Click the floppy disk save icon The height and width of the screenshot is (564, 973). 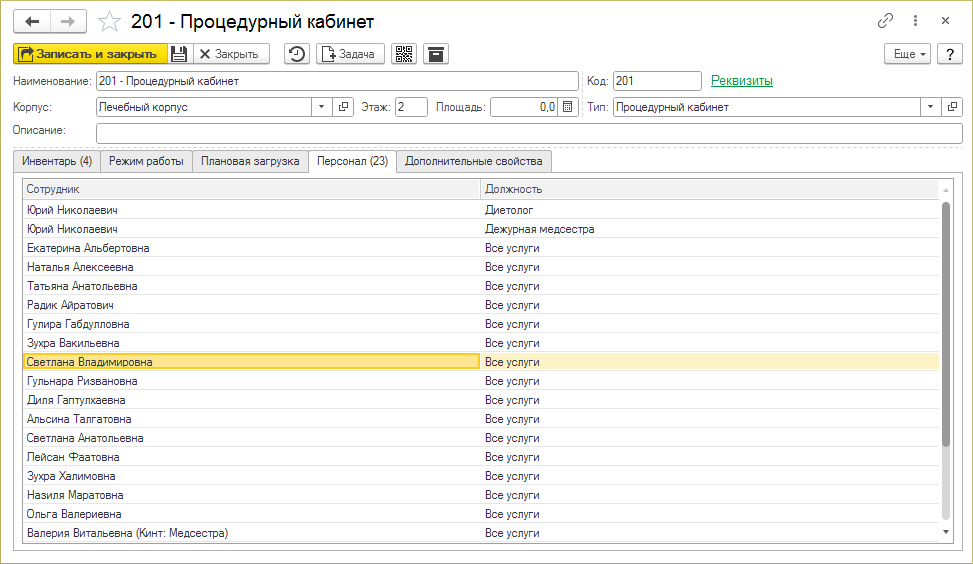point(178,54)
